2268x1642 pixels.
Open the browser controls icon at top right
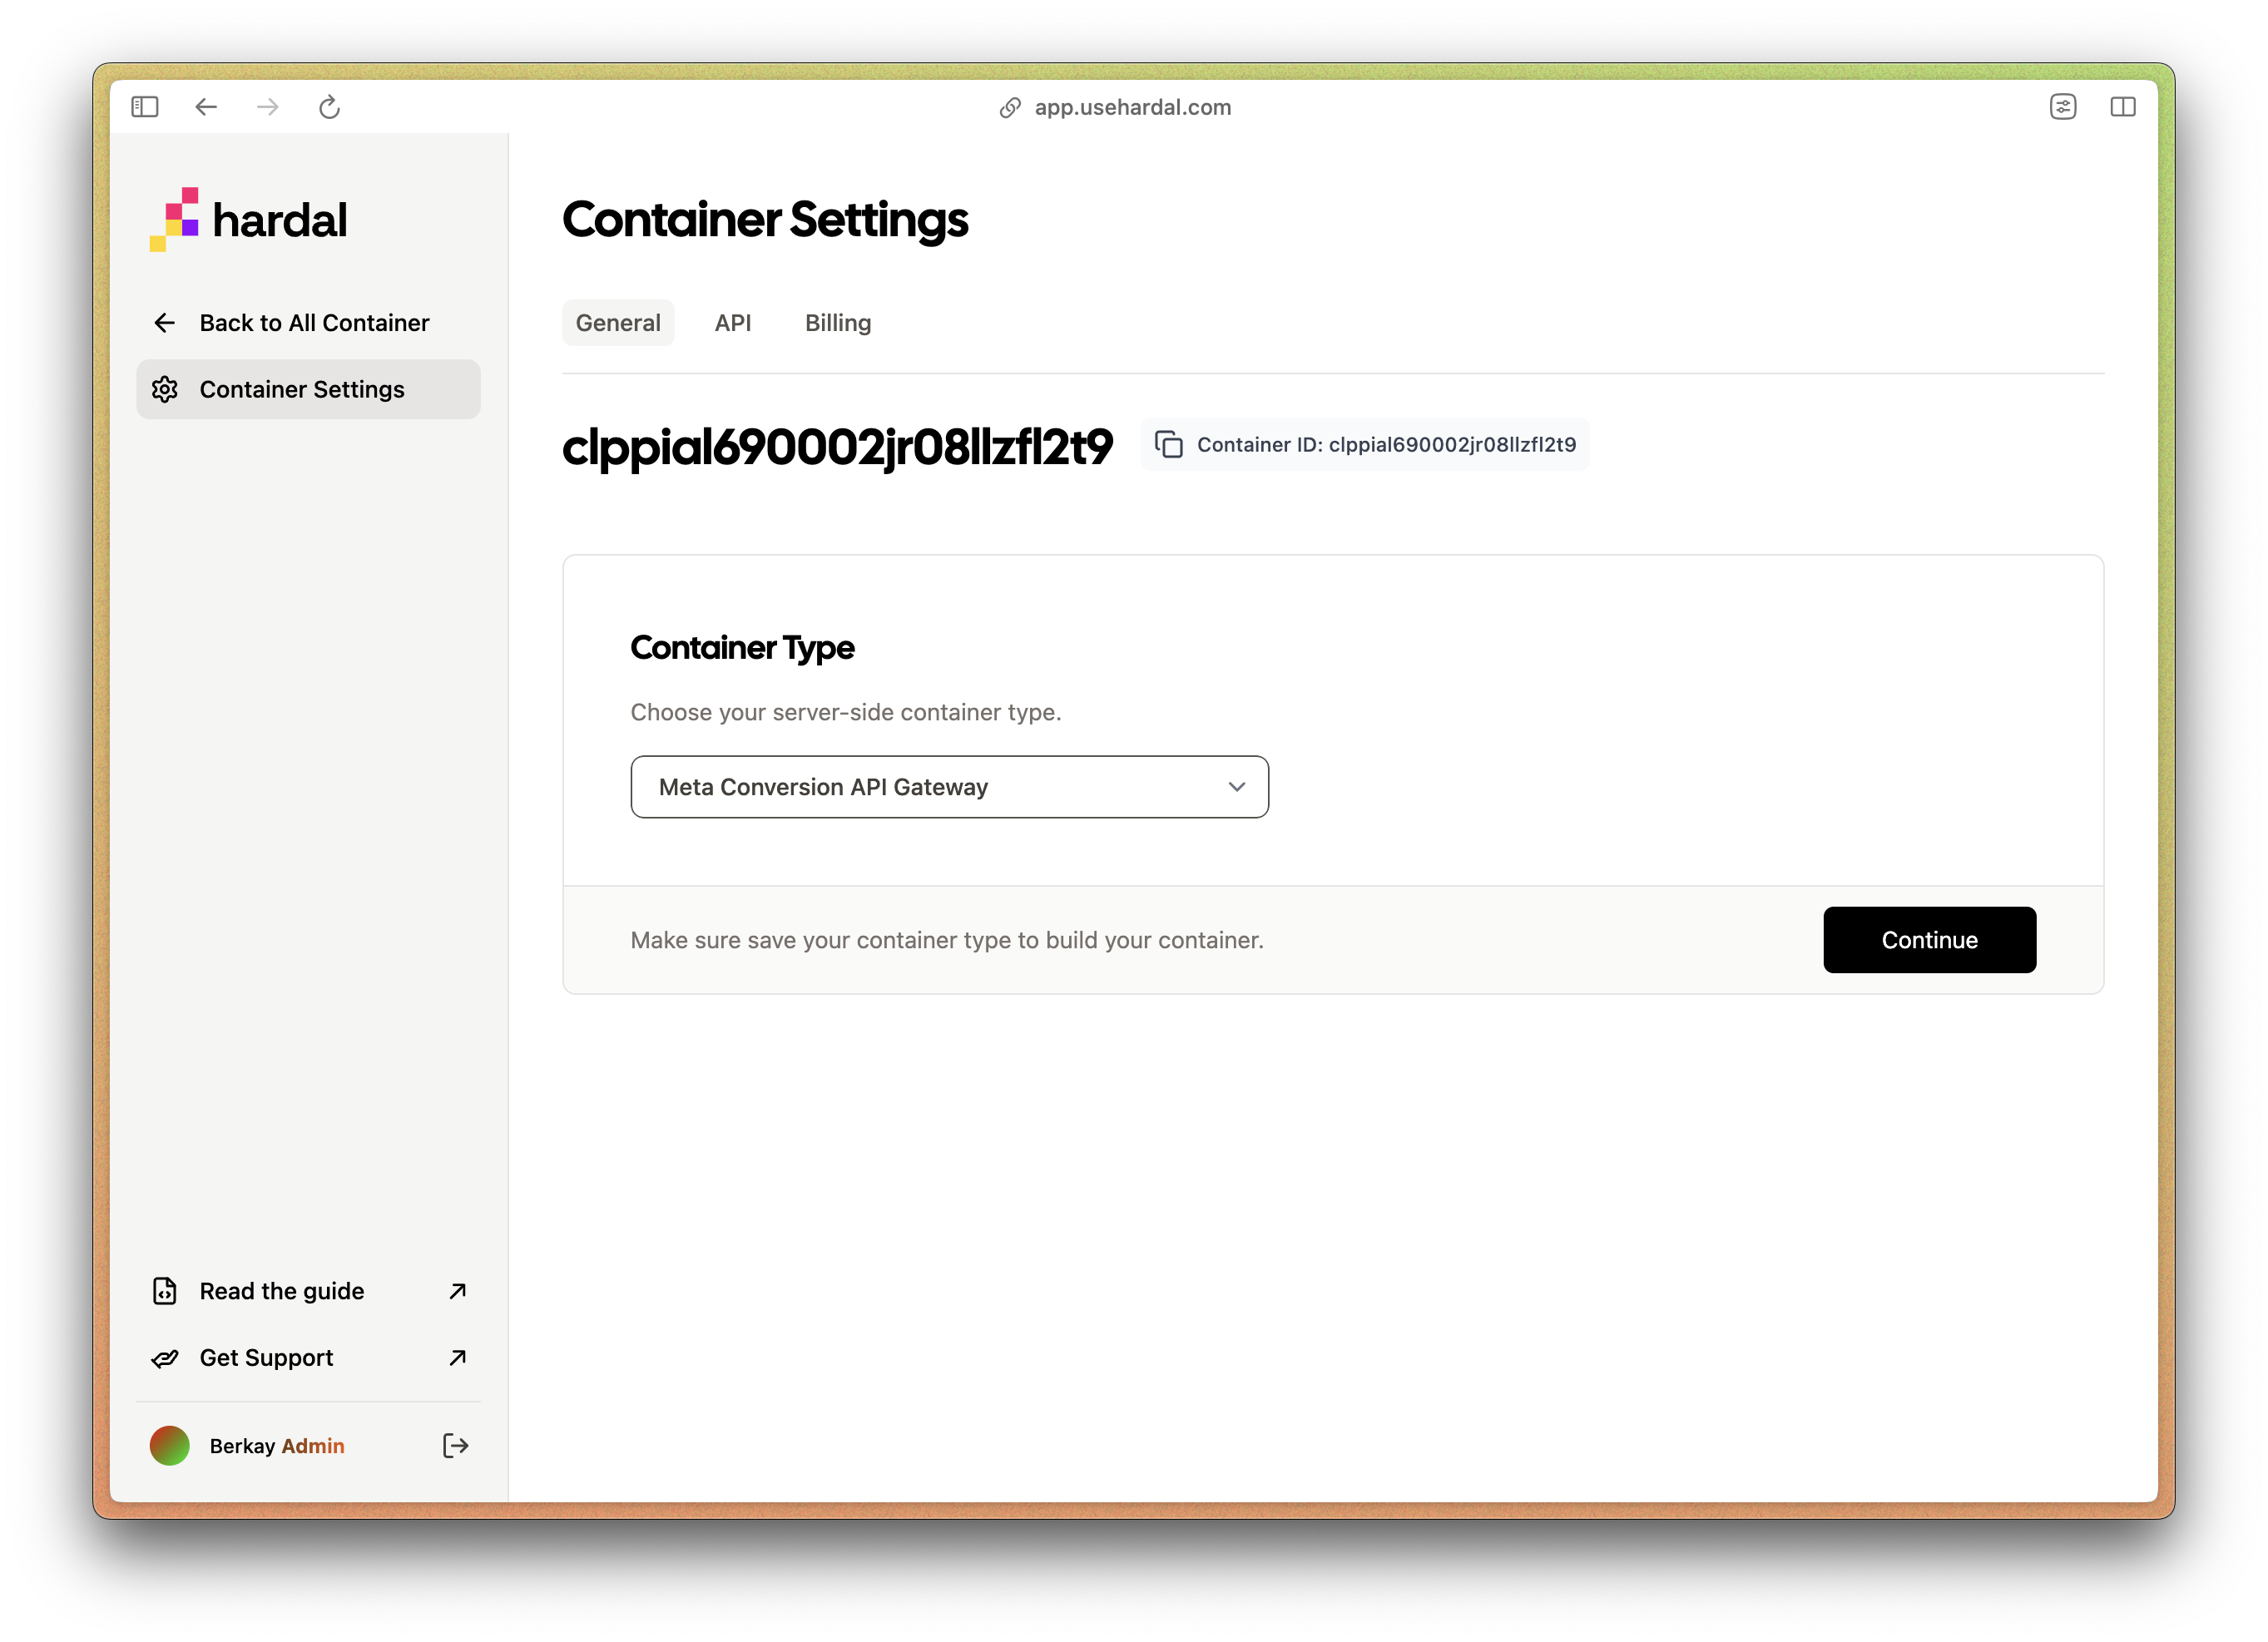(2063, 107)
